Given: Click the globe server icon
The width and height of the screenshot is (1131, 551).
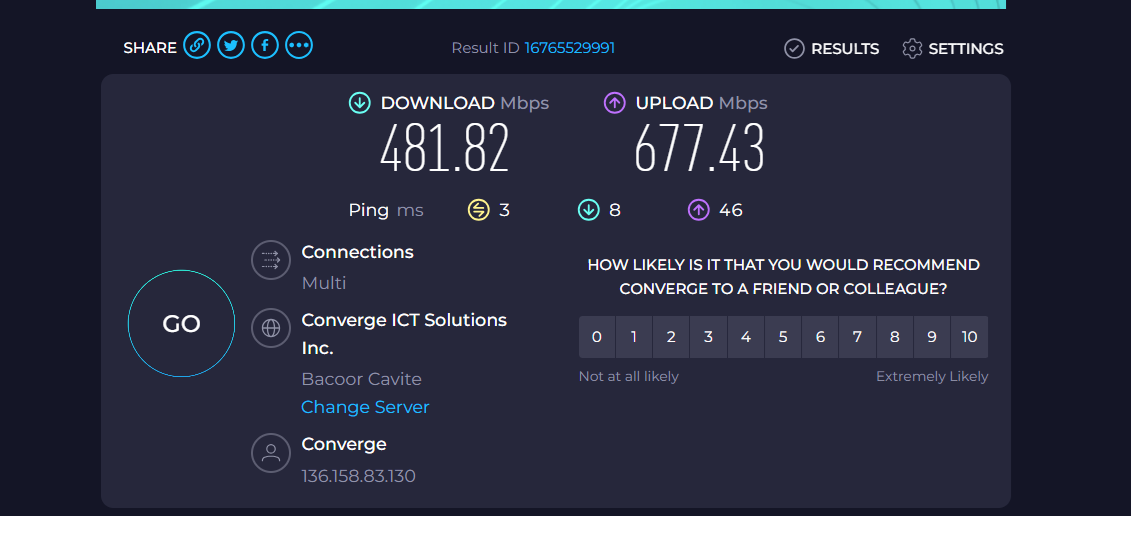Looking at the screenshot, I should click(x=270, y=328).
